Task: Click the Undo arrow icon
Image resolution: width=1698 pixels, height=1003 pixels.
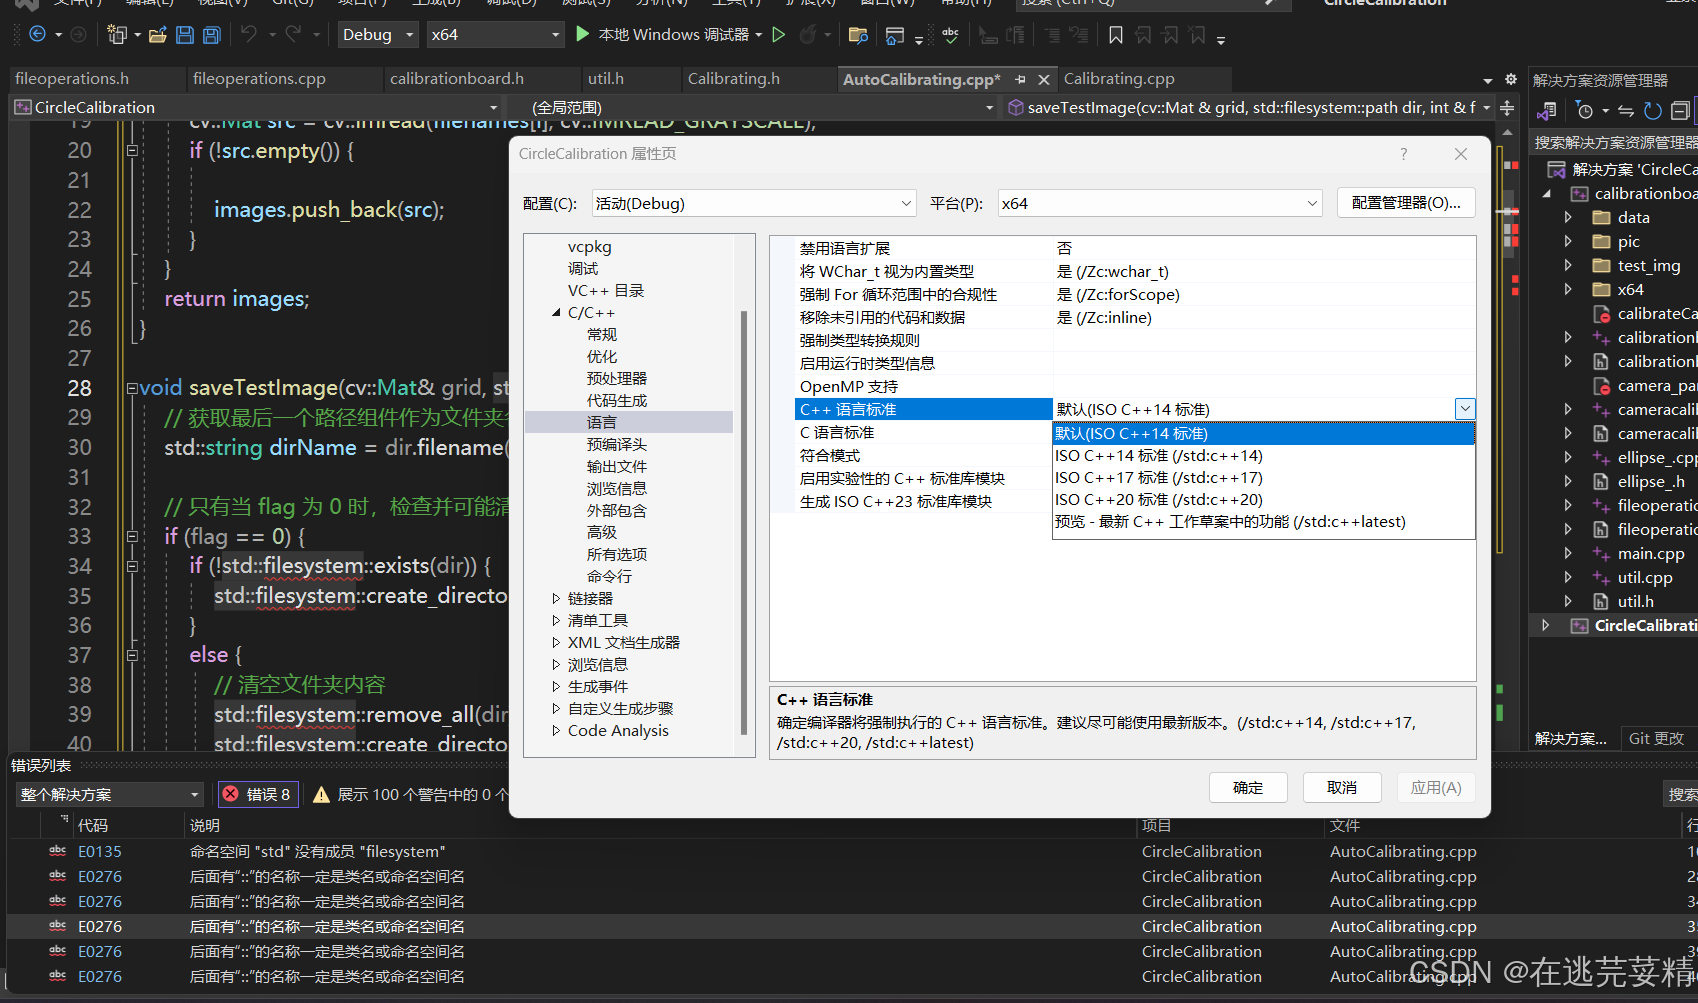Action: coord(250,35)
